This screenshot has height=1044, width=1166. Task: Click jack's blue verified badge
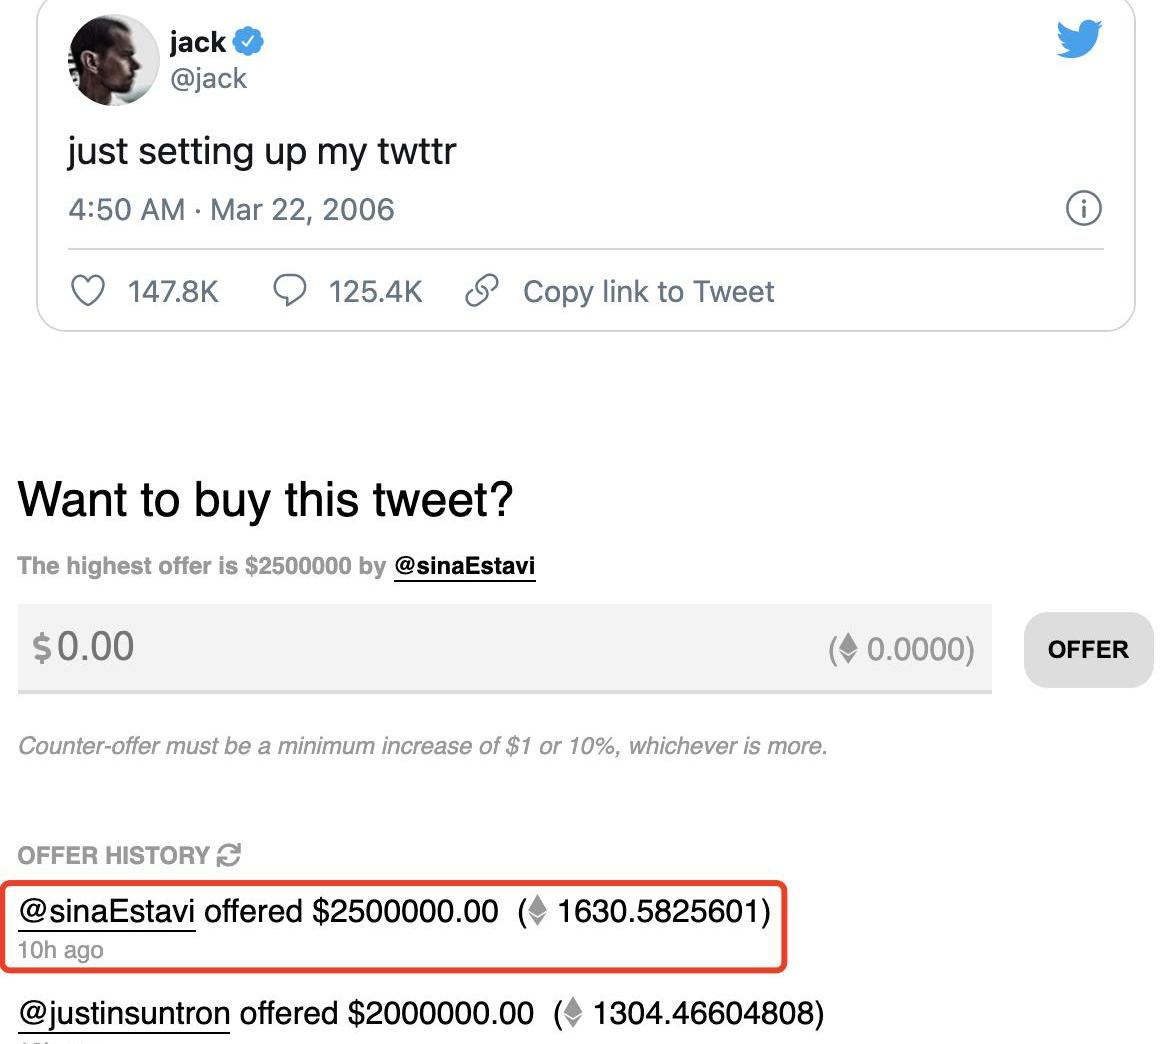tap(248, 42)
